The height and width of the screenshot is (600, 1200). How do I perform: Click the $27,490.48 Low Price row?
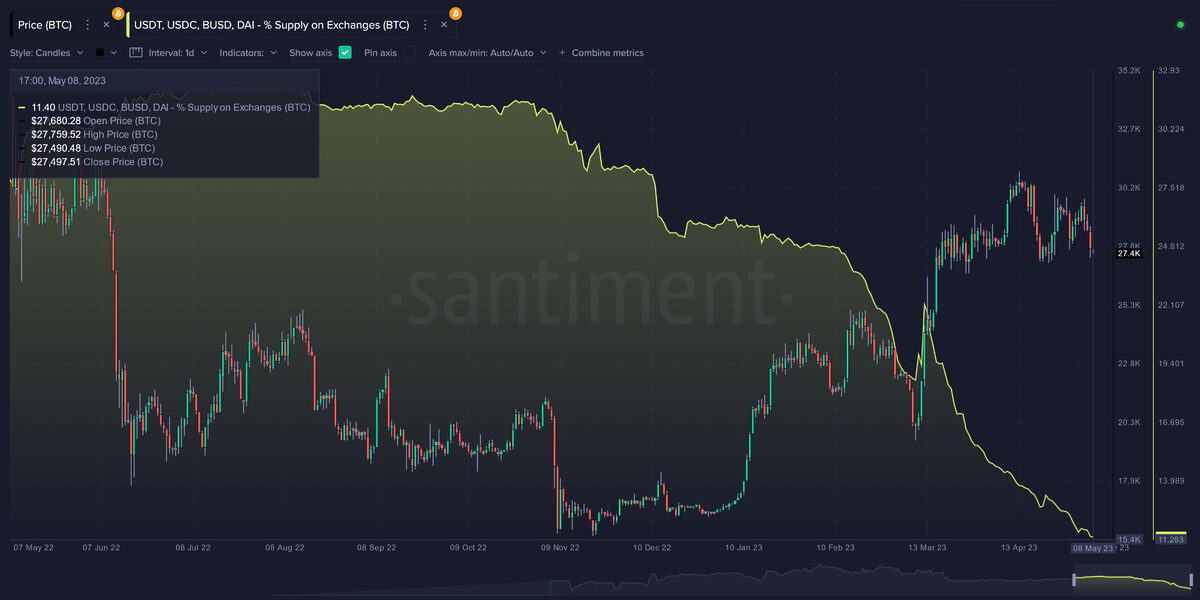93,148
